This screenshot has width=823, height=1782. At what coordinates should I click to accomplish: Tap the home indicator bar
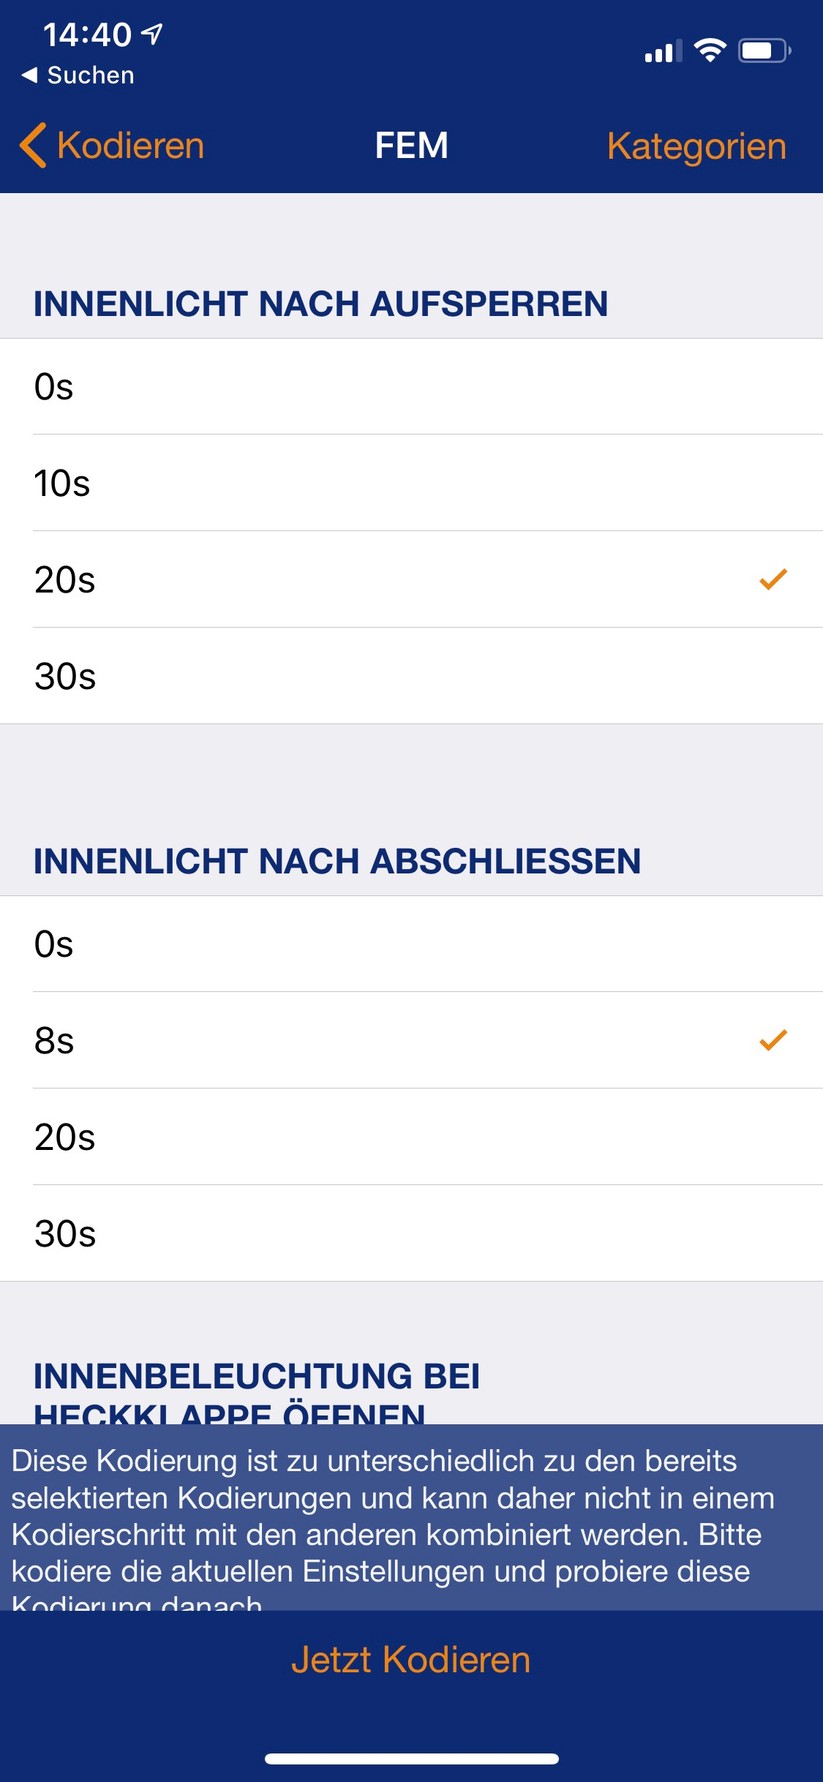411,1758
